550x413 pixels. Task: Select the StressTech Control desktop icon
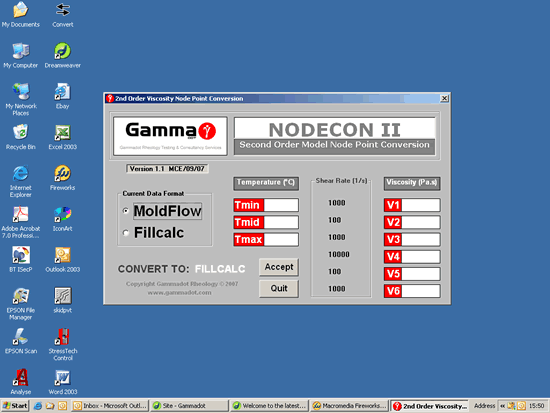point(63,344)
